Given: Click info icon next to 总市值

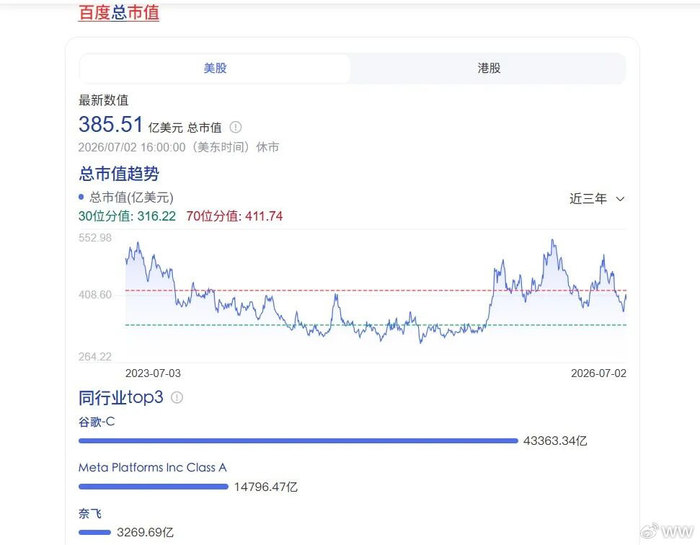Looking at the screenshot, I should click(235, 128).
